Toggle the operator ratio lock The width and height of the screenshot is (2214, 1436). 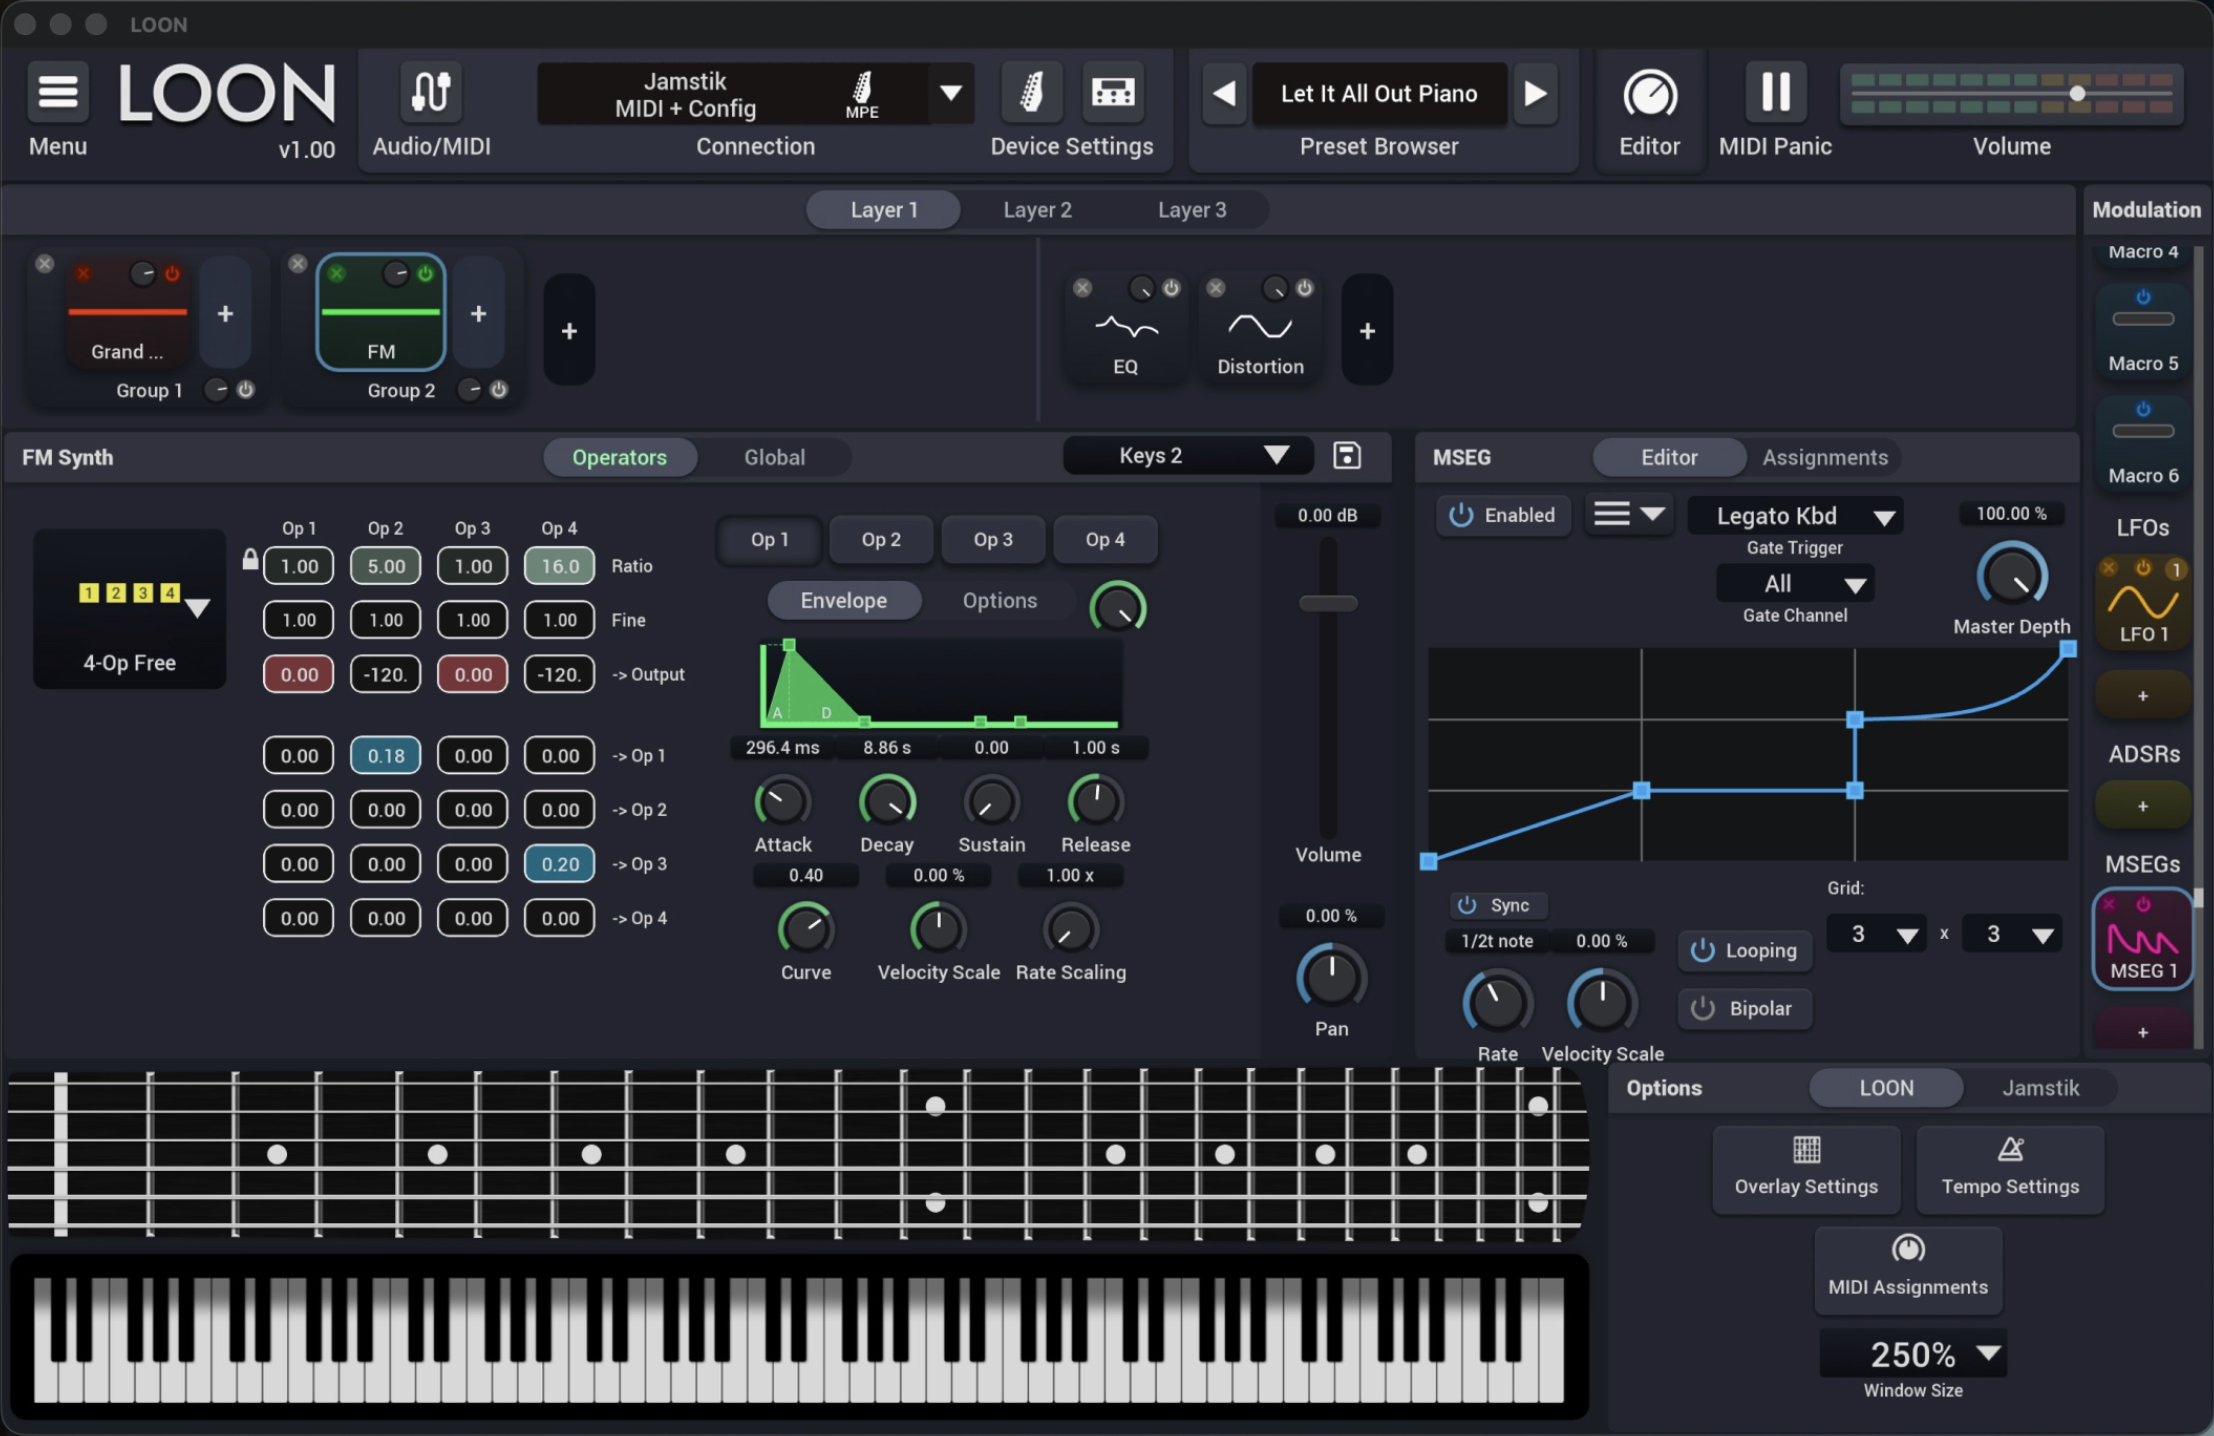click(250, 559)
